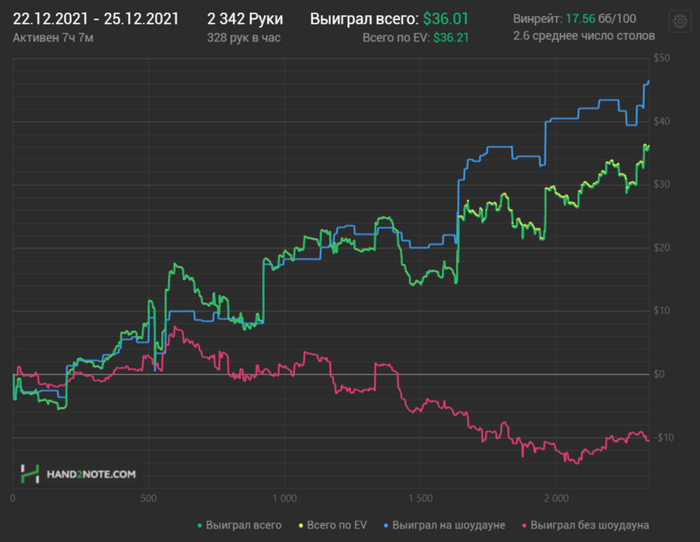
Task: Click the '328 рук в час' text
Action: click(x=244, y=38)
